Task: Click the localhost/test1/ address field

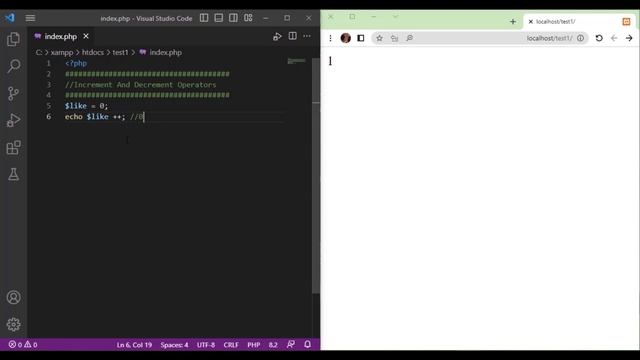Action: (x=480, y=38)
